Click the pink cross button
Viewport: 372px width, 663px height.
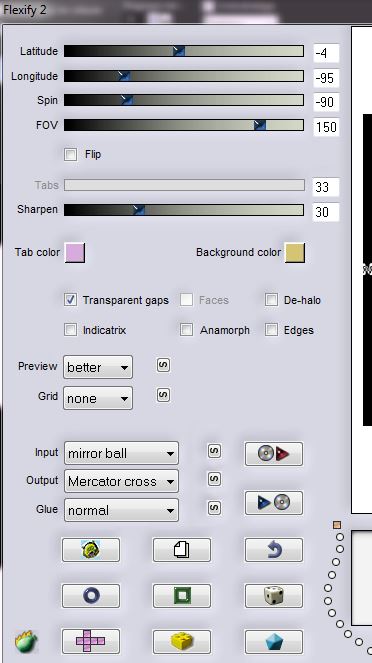pos(91,641)
